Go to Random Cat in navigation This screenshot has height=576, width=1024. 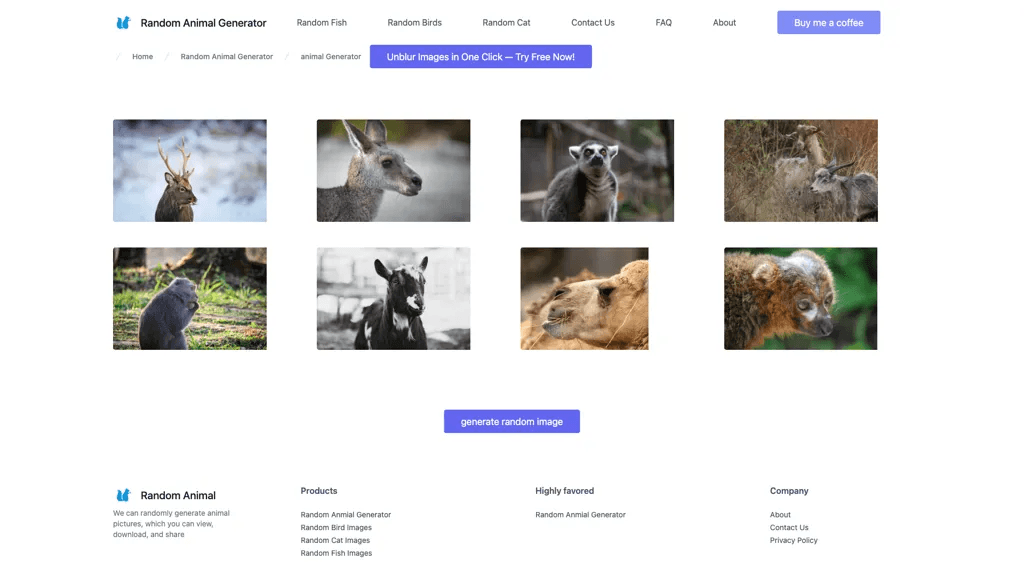(x=506, y=22)
